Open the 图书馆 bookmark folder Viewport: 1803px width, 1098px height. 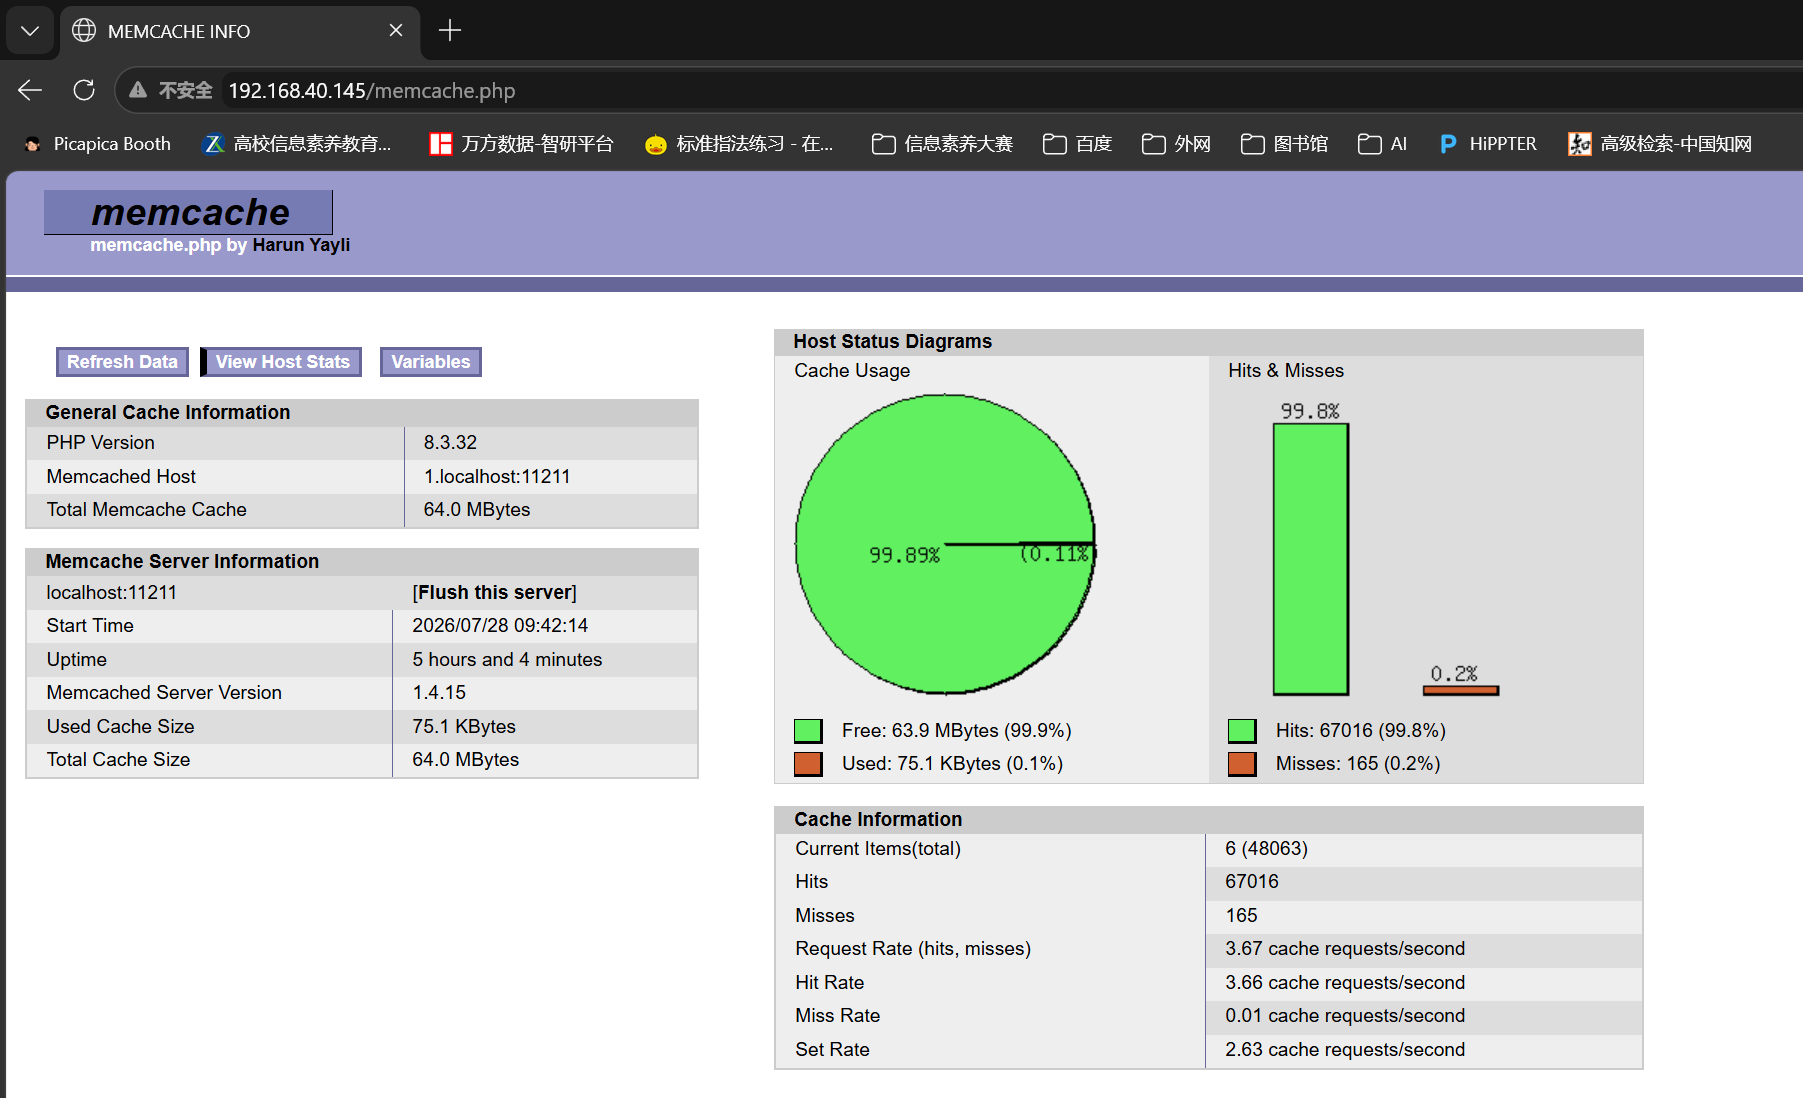pyautogui.click(x=1284, y=144)
